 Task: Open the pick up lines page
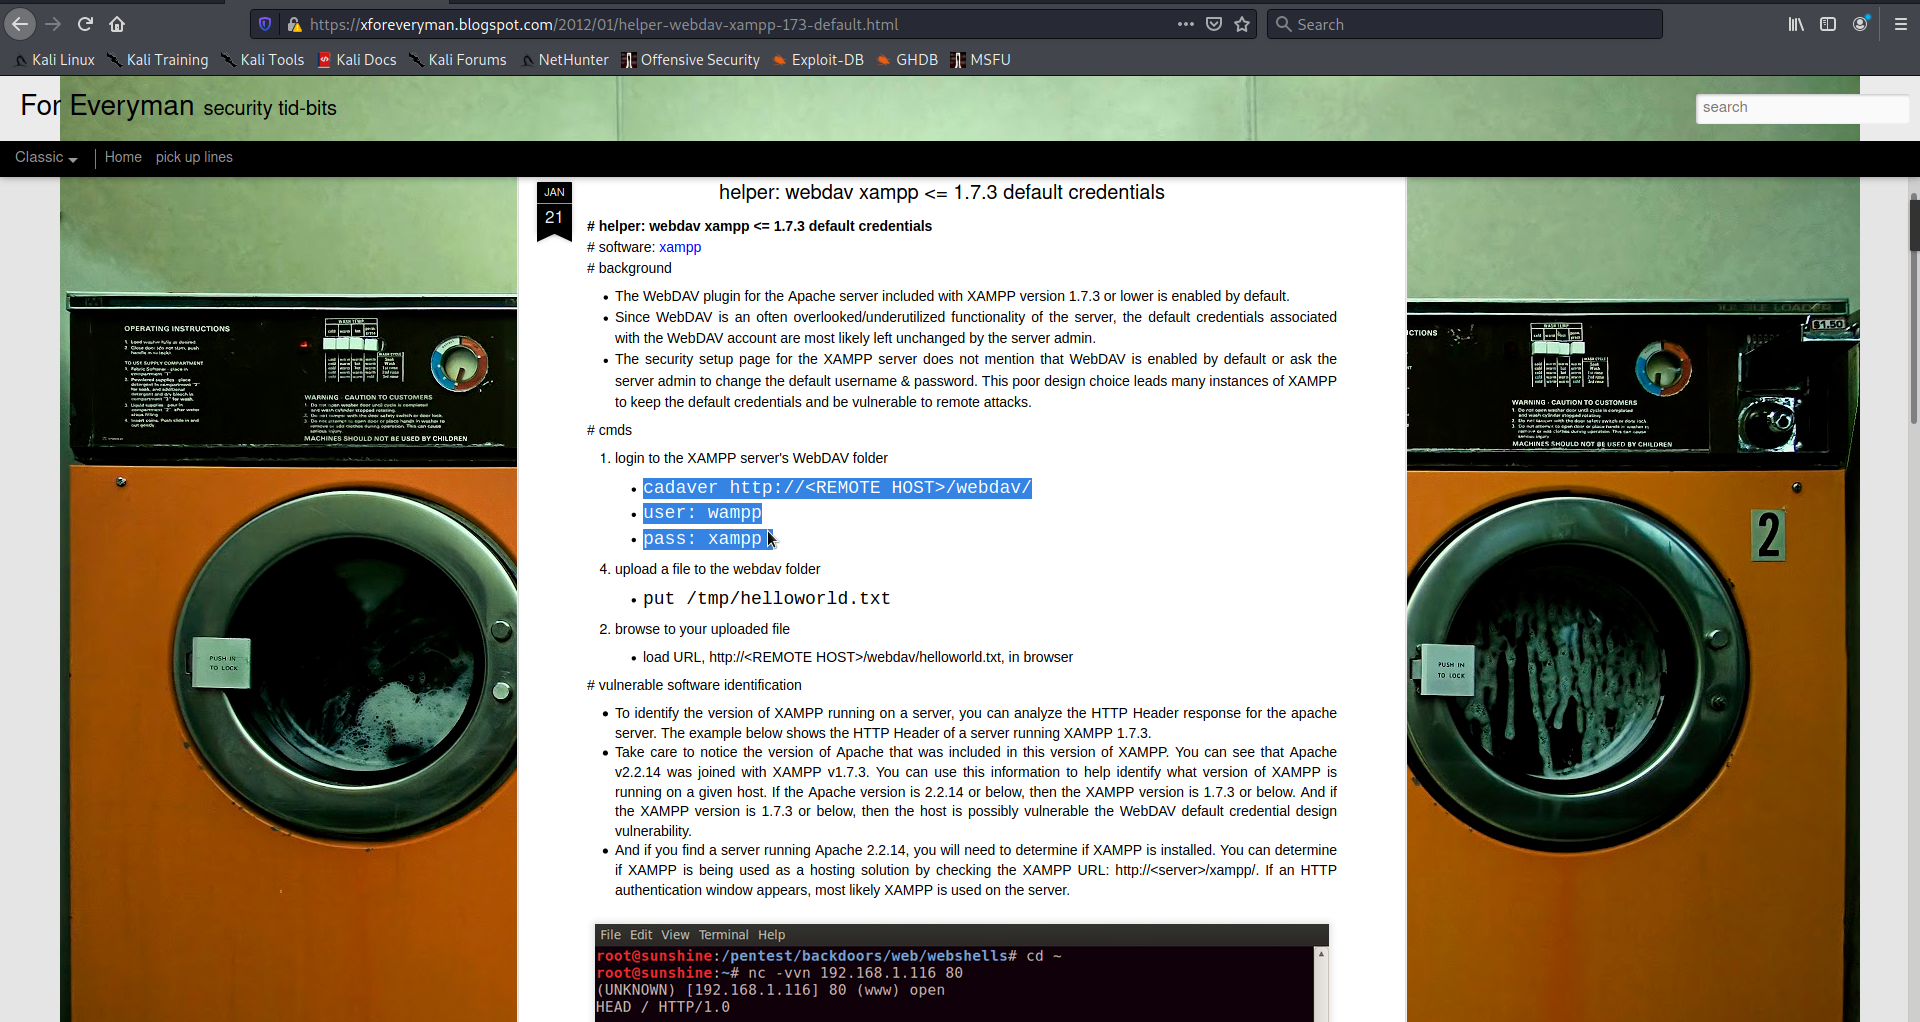point(194,157)
